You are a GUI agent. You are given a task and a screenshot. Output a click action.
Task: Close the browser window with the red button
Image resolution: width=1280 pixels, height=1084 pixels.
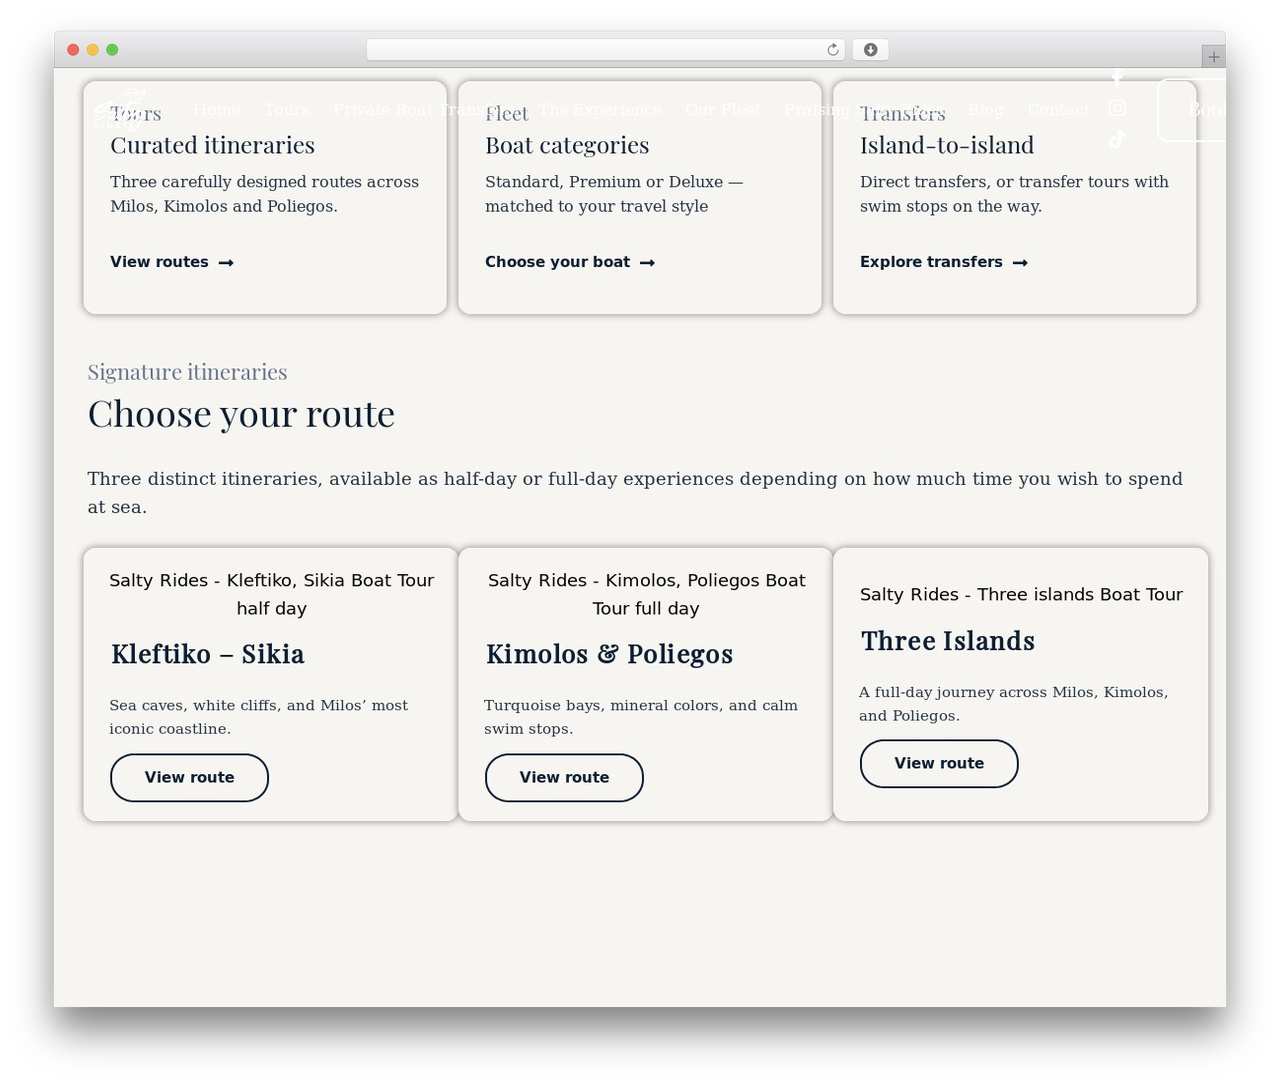(73, 50)
